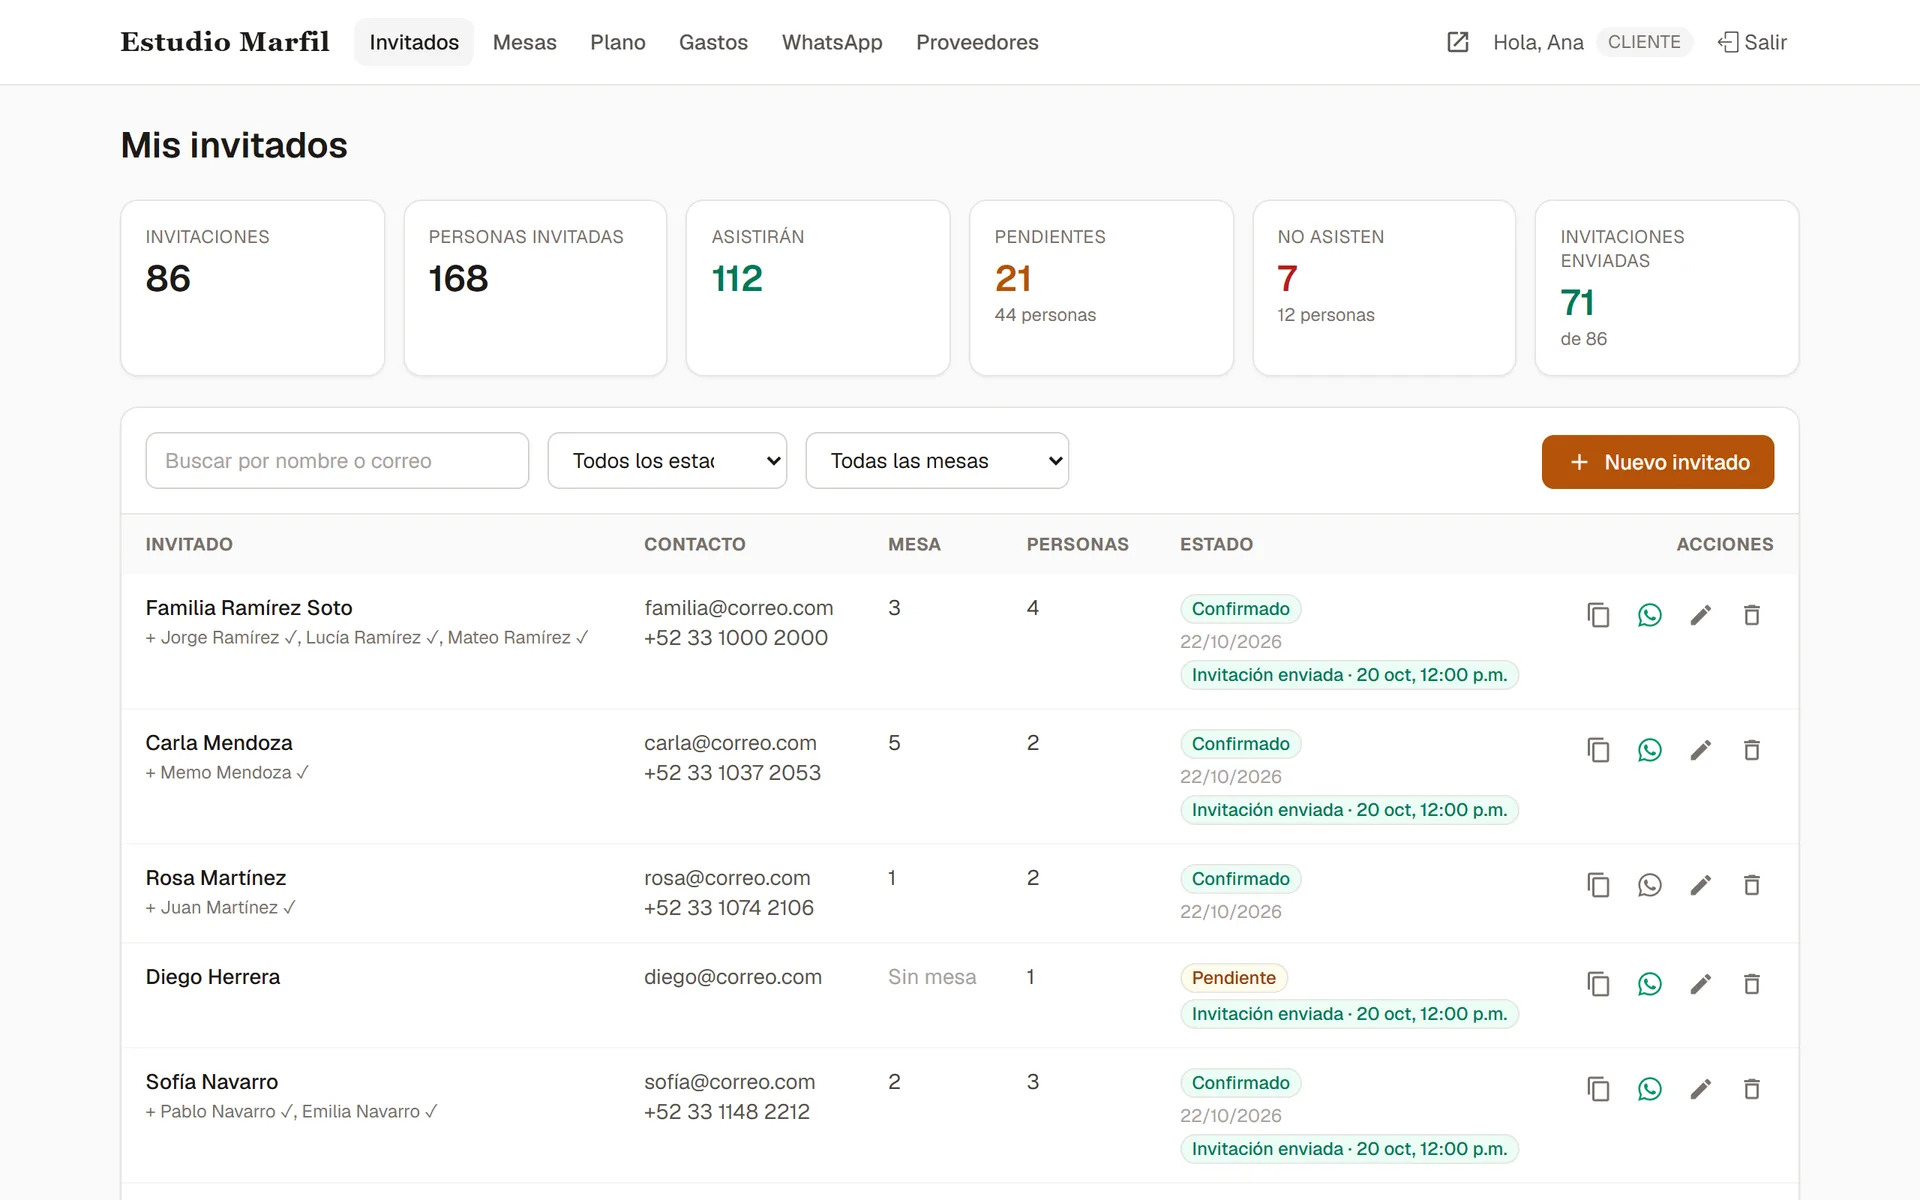
Task: Click the Nuevo invitado button
Action: pyautogui.click(x=1657, y=462)
